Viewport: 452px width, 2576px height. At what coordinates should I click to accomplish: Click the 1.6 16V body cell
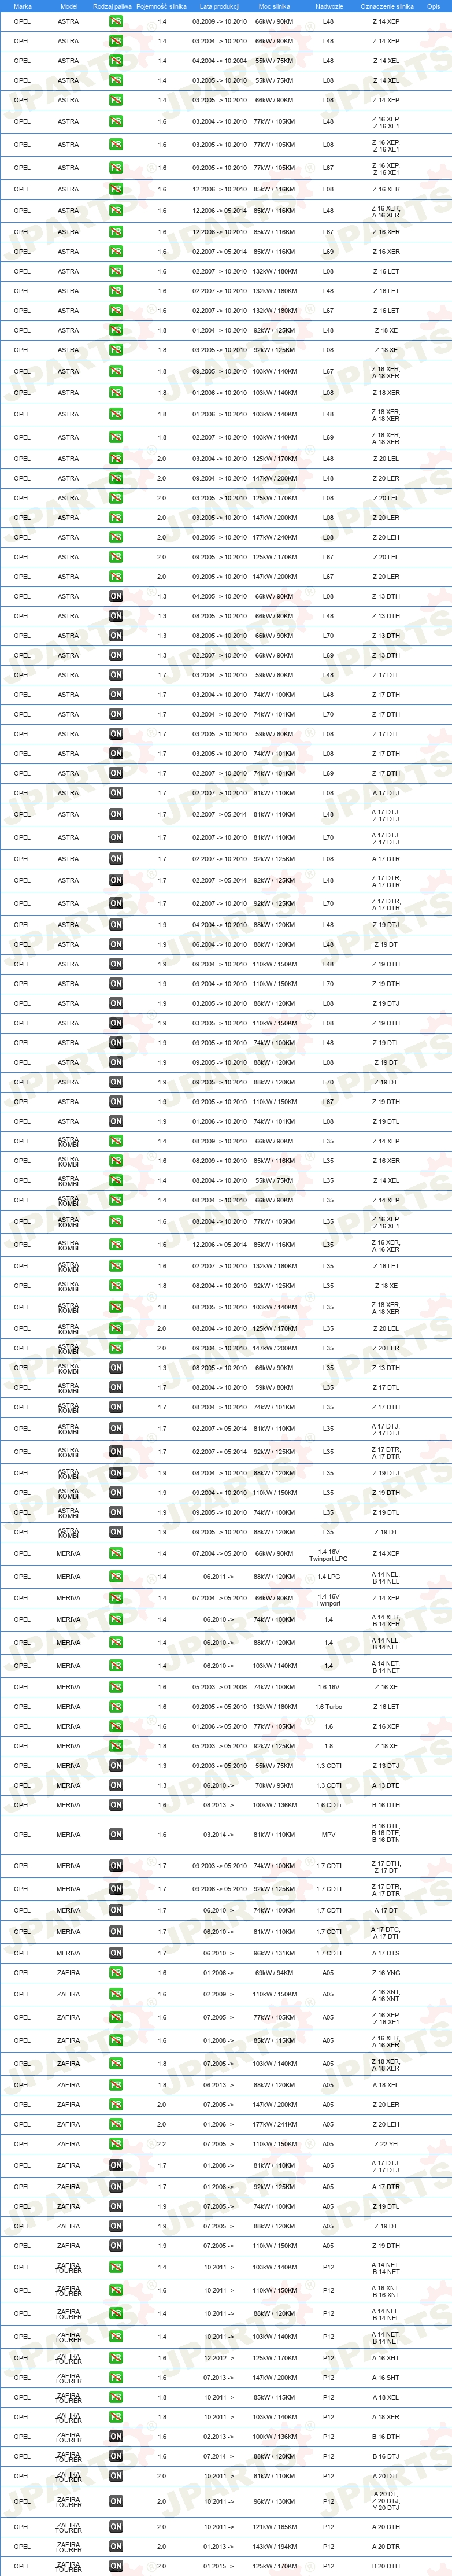(x=328, y=1687)
